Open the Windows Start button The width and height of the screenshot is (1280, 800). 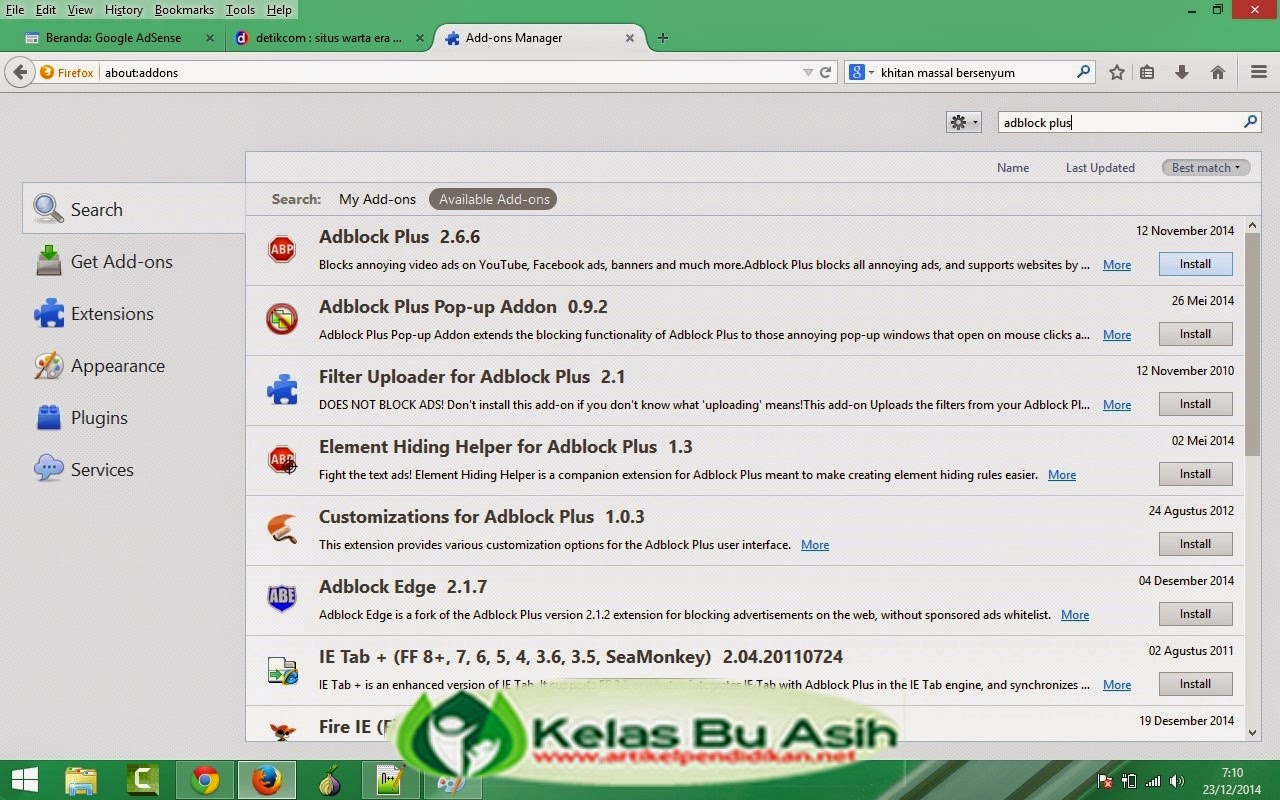(x=24, y=780)
